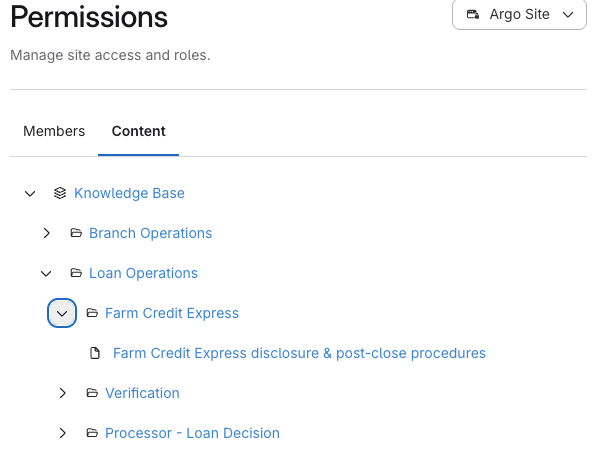Click the Branch Operations folder icon
Screen dimensions: 612x460
click(76, 233)
